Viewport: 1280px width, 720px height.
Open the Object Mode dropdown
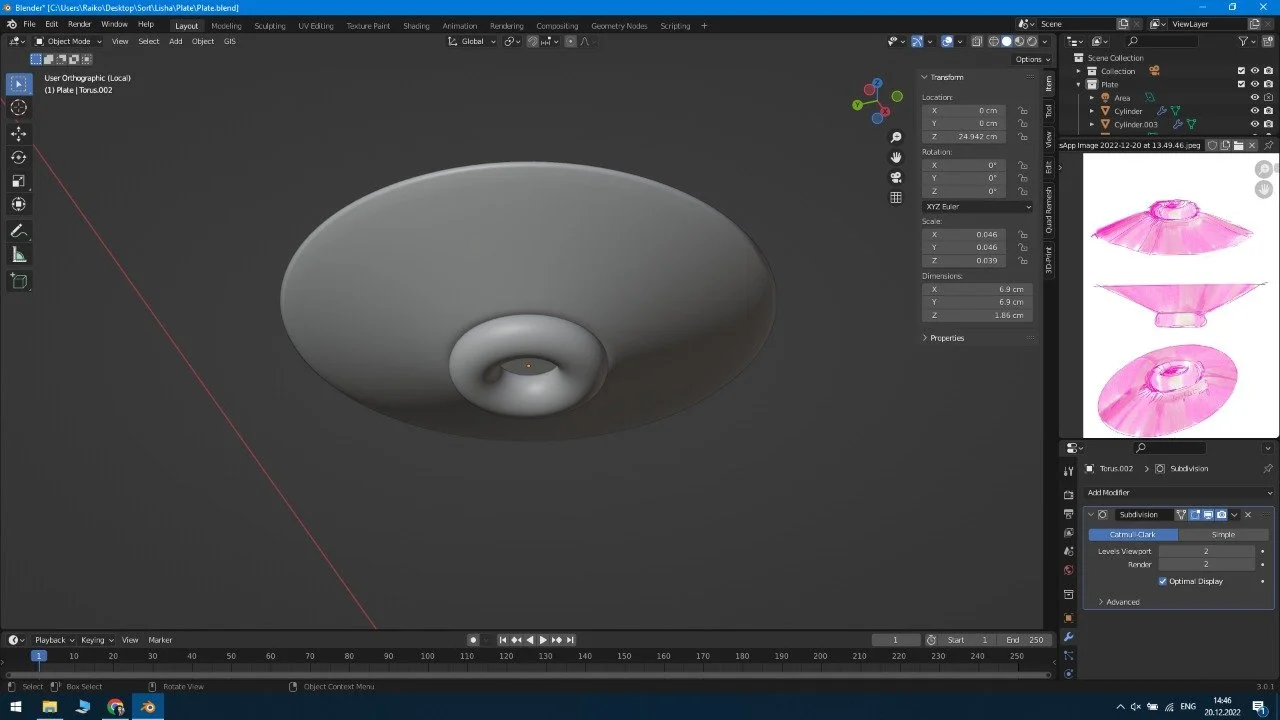pos(68,41)
